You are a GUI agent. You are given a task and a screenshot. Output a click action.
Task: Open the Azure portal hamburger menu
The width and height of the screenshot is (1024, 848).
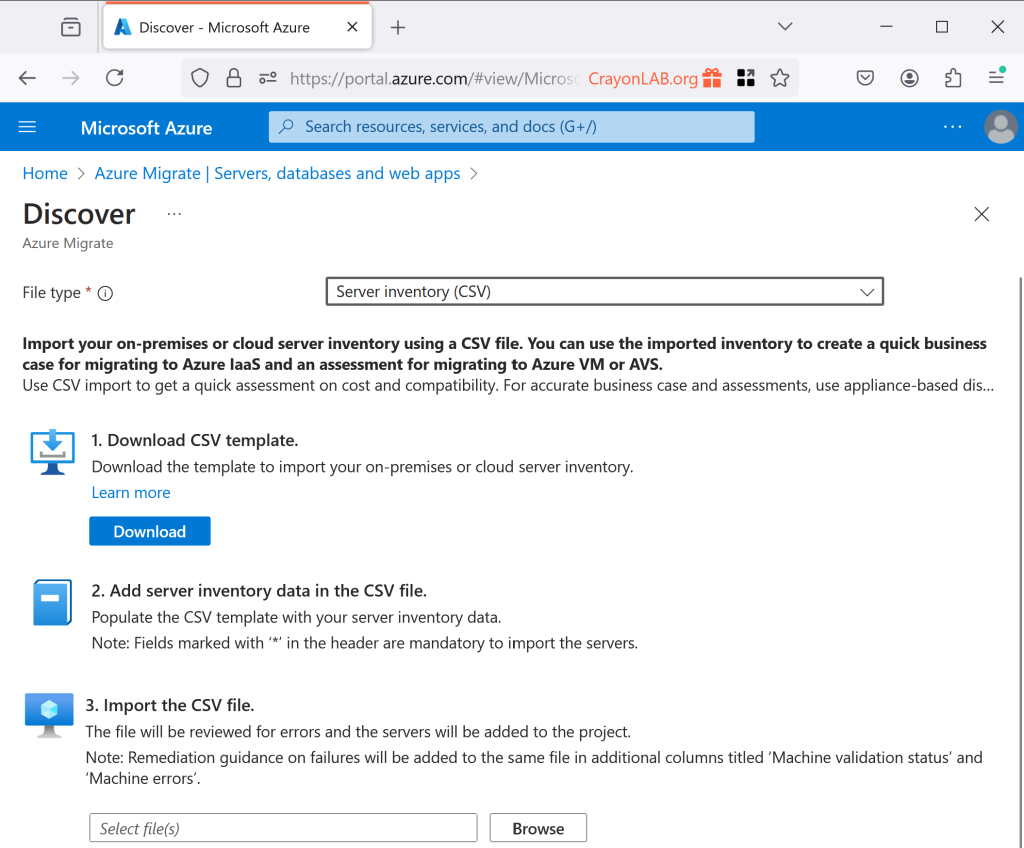[27, 127]
